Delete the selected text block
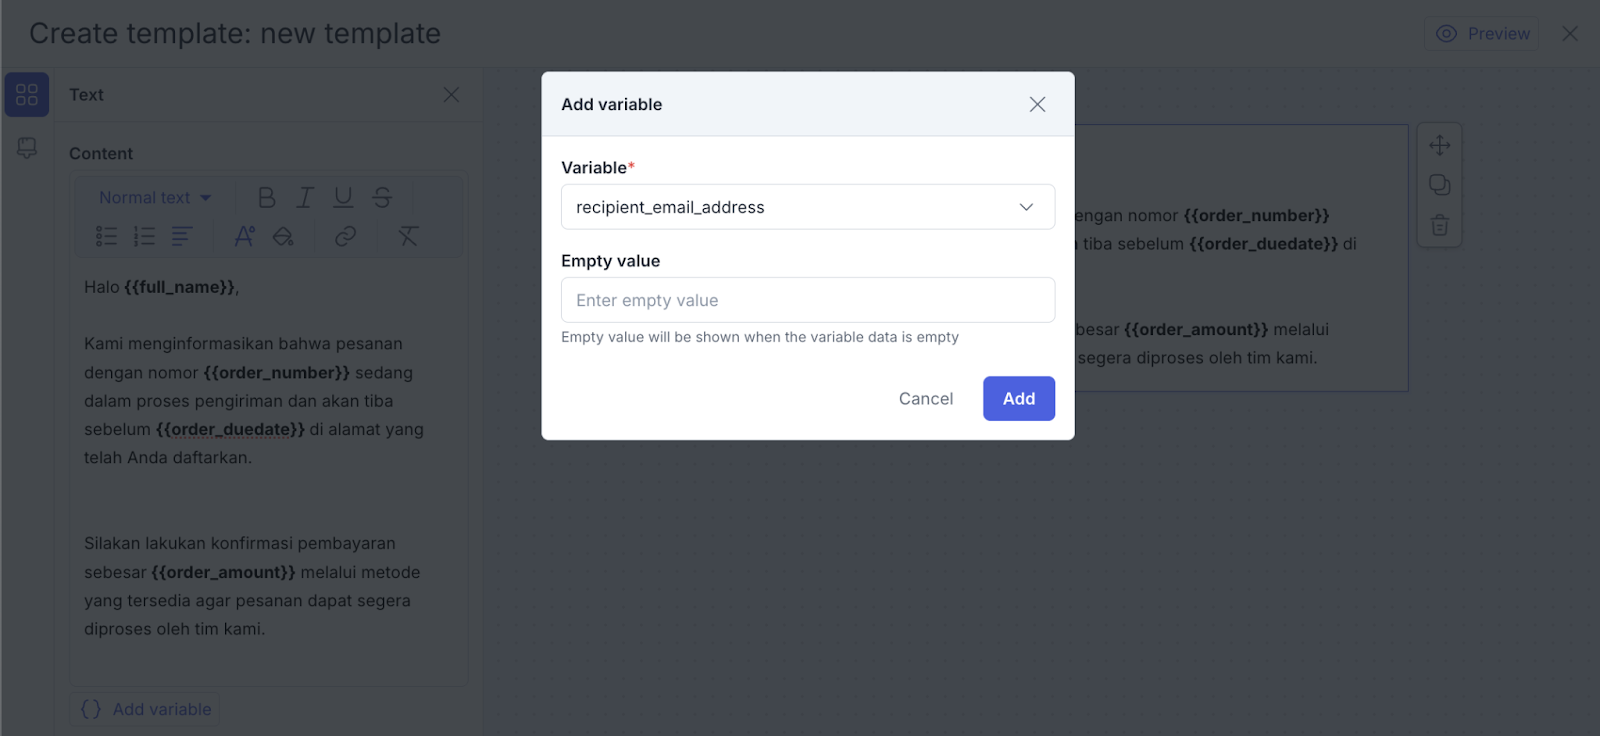 [1440, 225]
